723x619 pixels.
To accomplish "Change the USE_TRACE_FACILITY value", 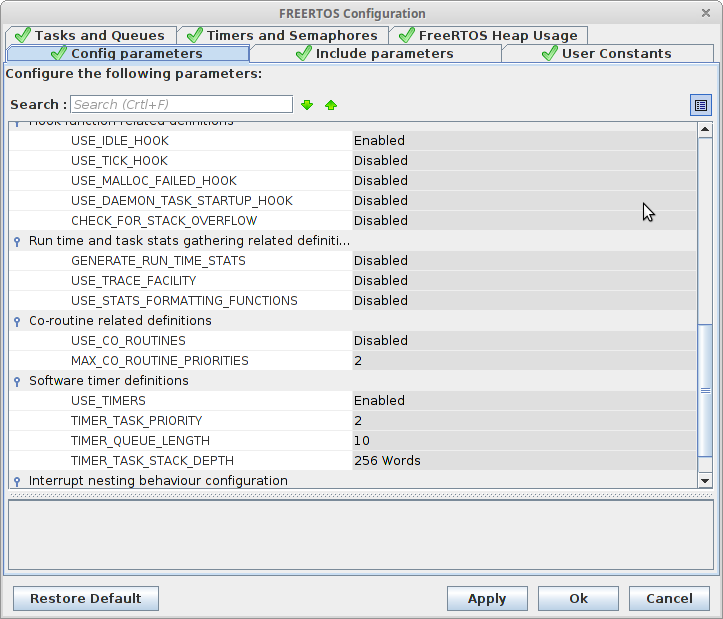I will coord(524,280).
